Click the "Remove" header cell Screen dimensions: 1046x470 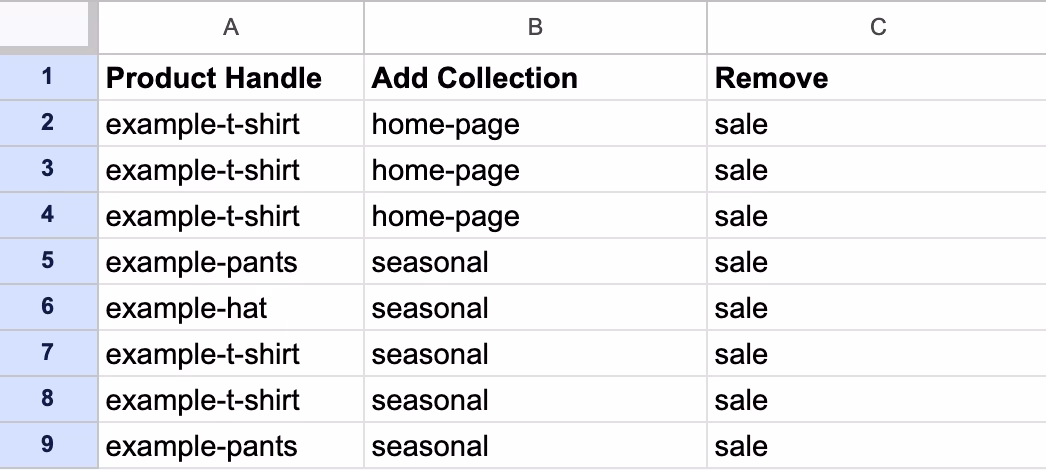tap(877, 78)
